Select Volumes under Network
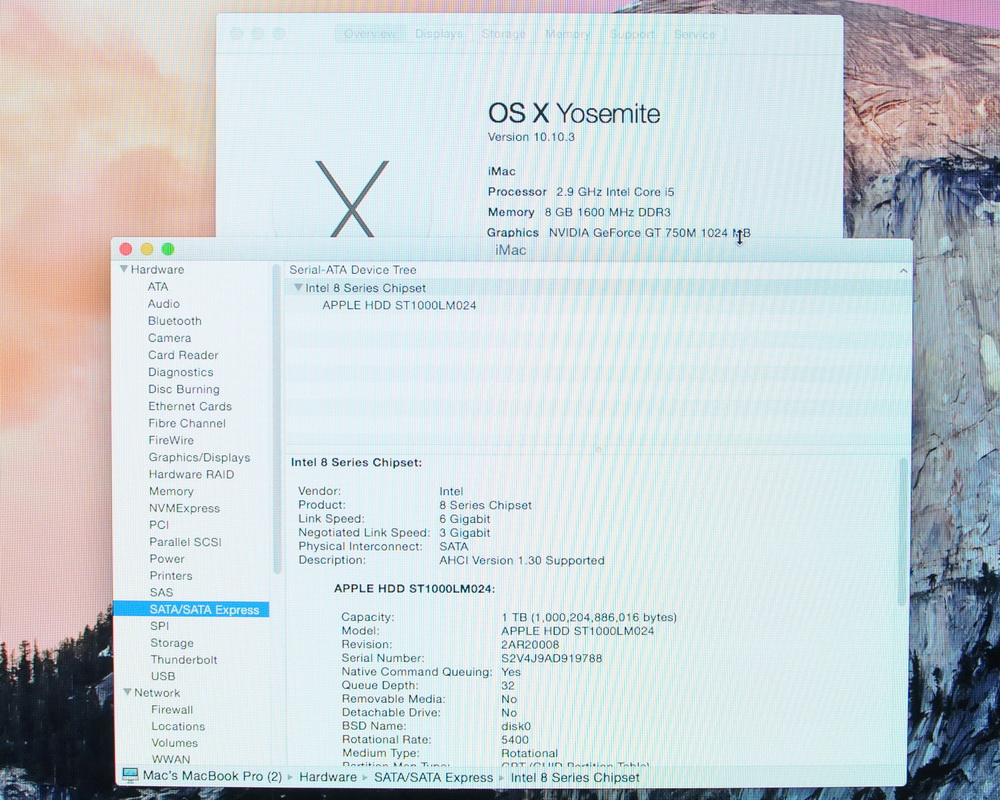This screenshot has height=800, width=1000. [x=175, y=743]
